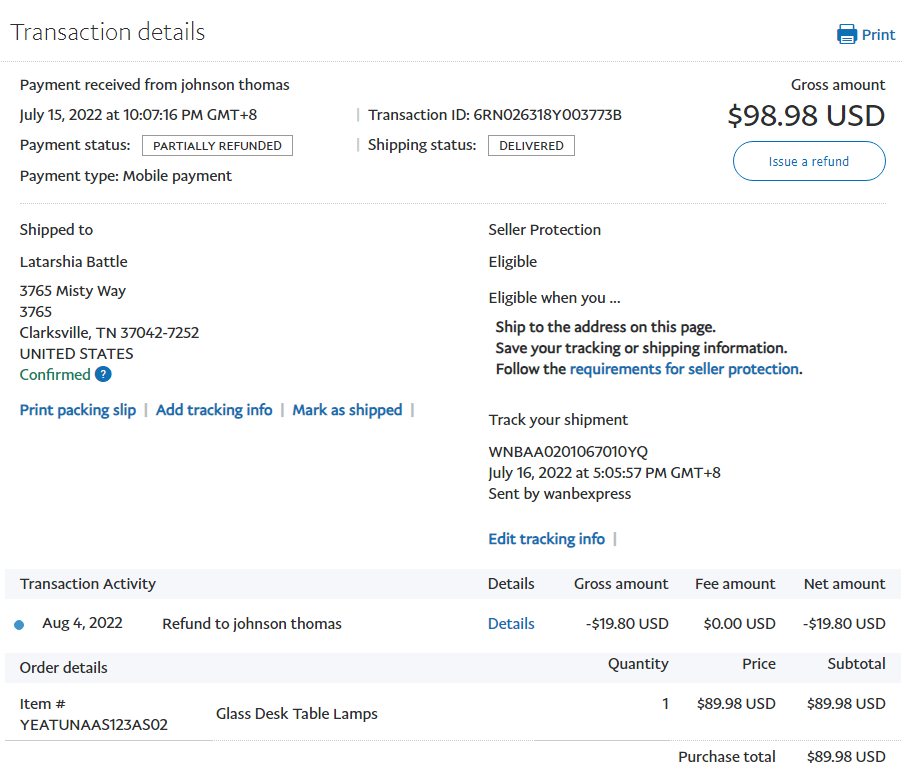
Task: Click tracking number WNBAA0201067010YQ
Action: [x=568, y=452]
